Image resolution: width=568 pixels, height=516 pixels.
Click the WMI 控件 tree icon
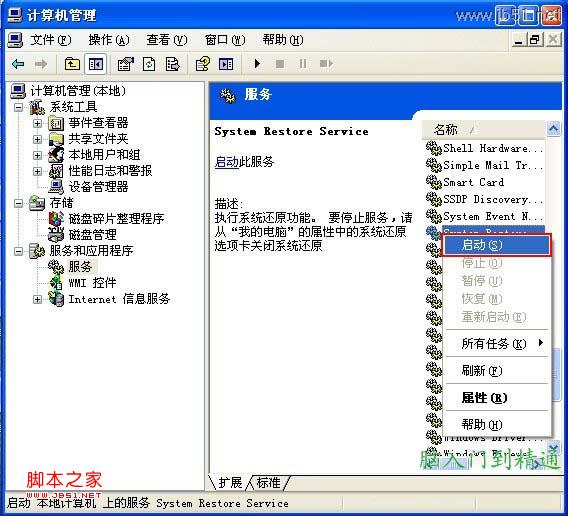point(56,283)
